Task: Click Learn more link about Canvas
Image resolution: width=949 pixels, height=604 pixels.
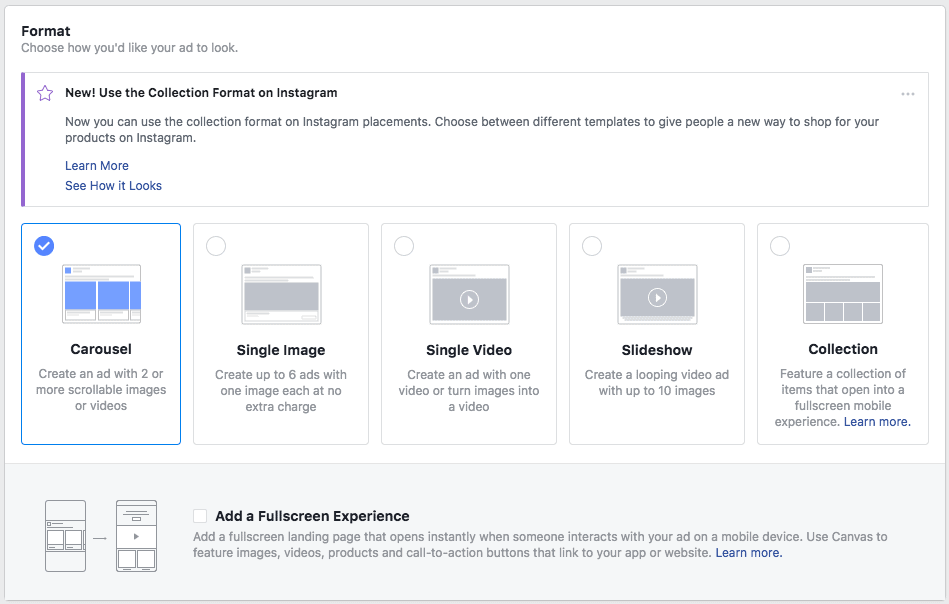Action: coord(749,553)
